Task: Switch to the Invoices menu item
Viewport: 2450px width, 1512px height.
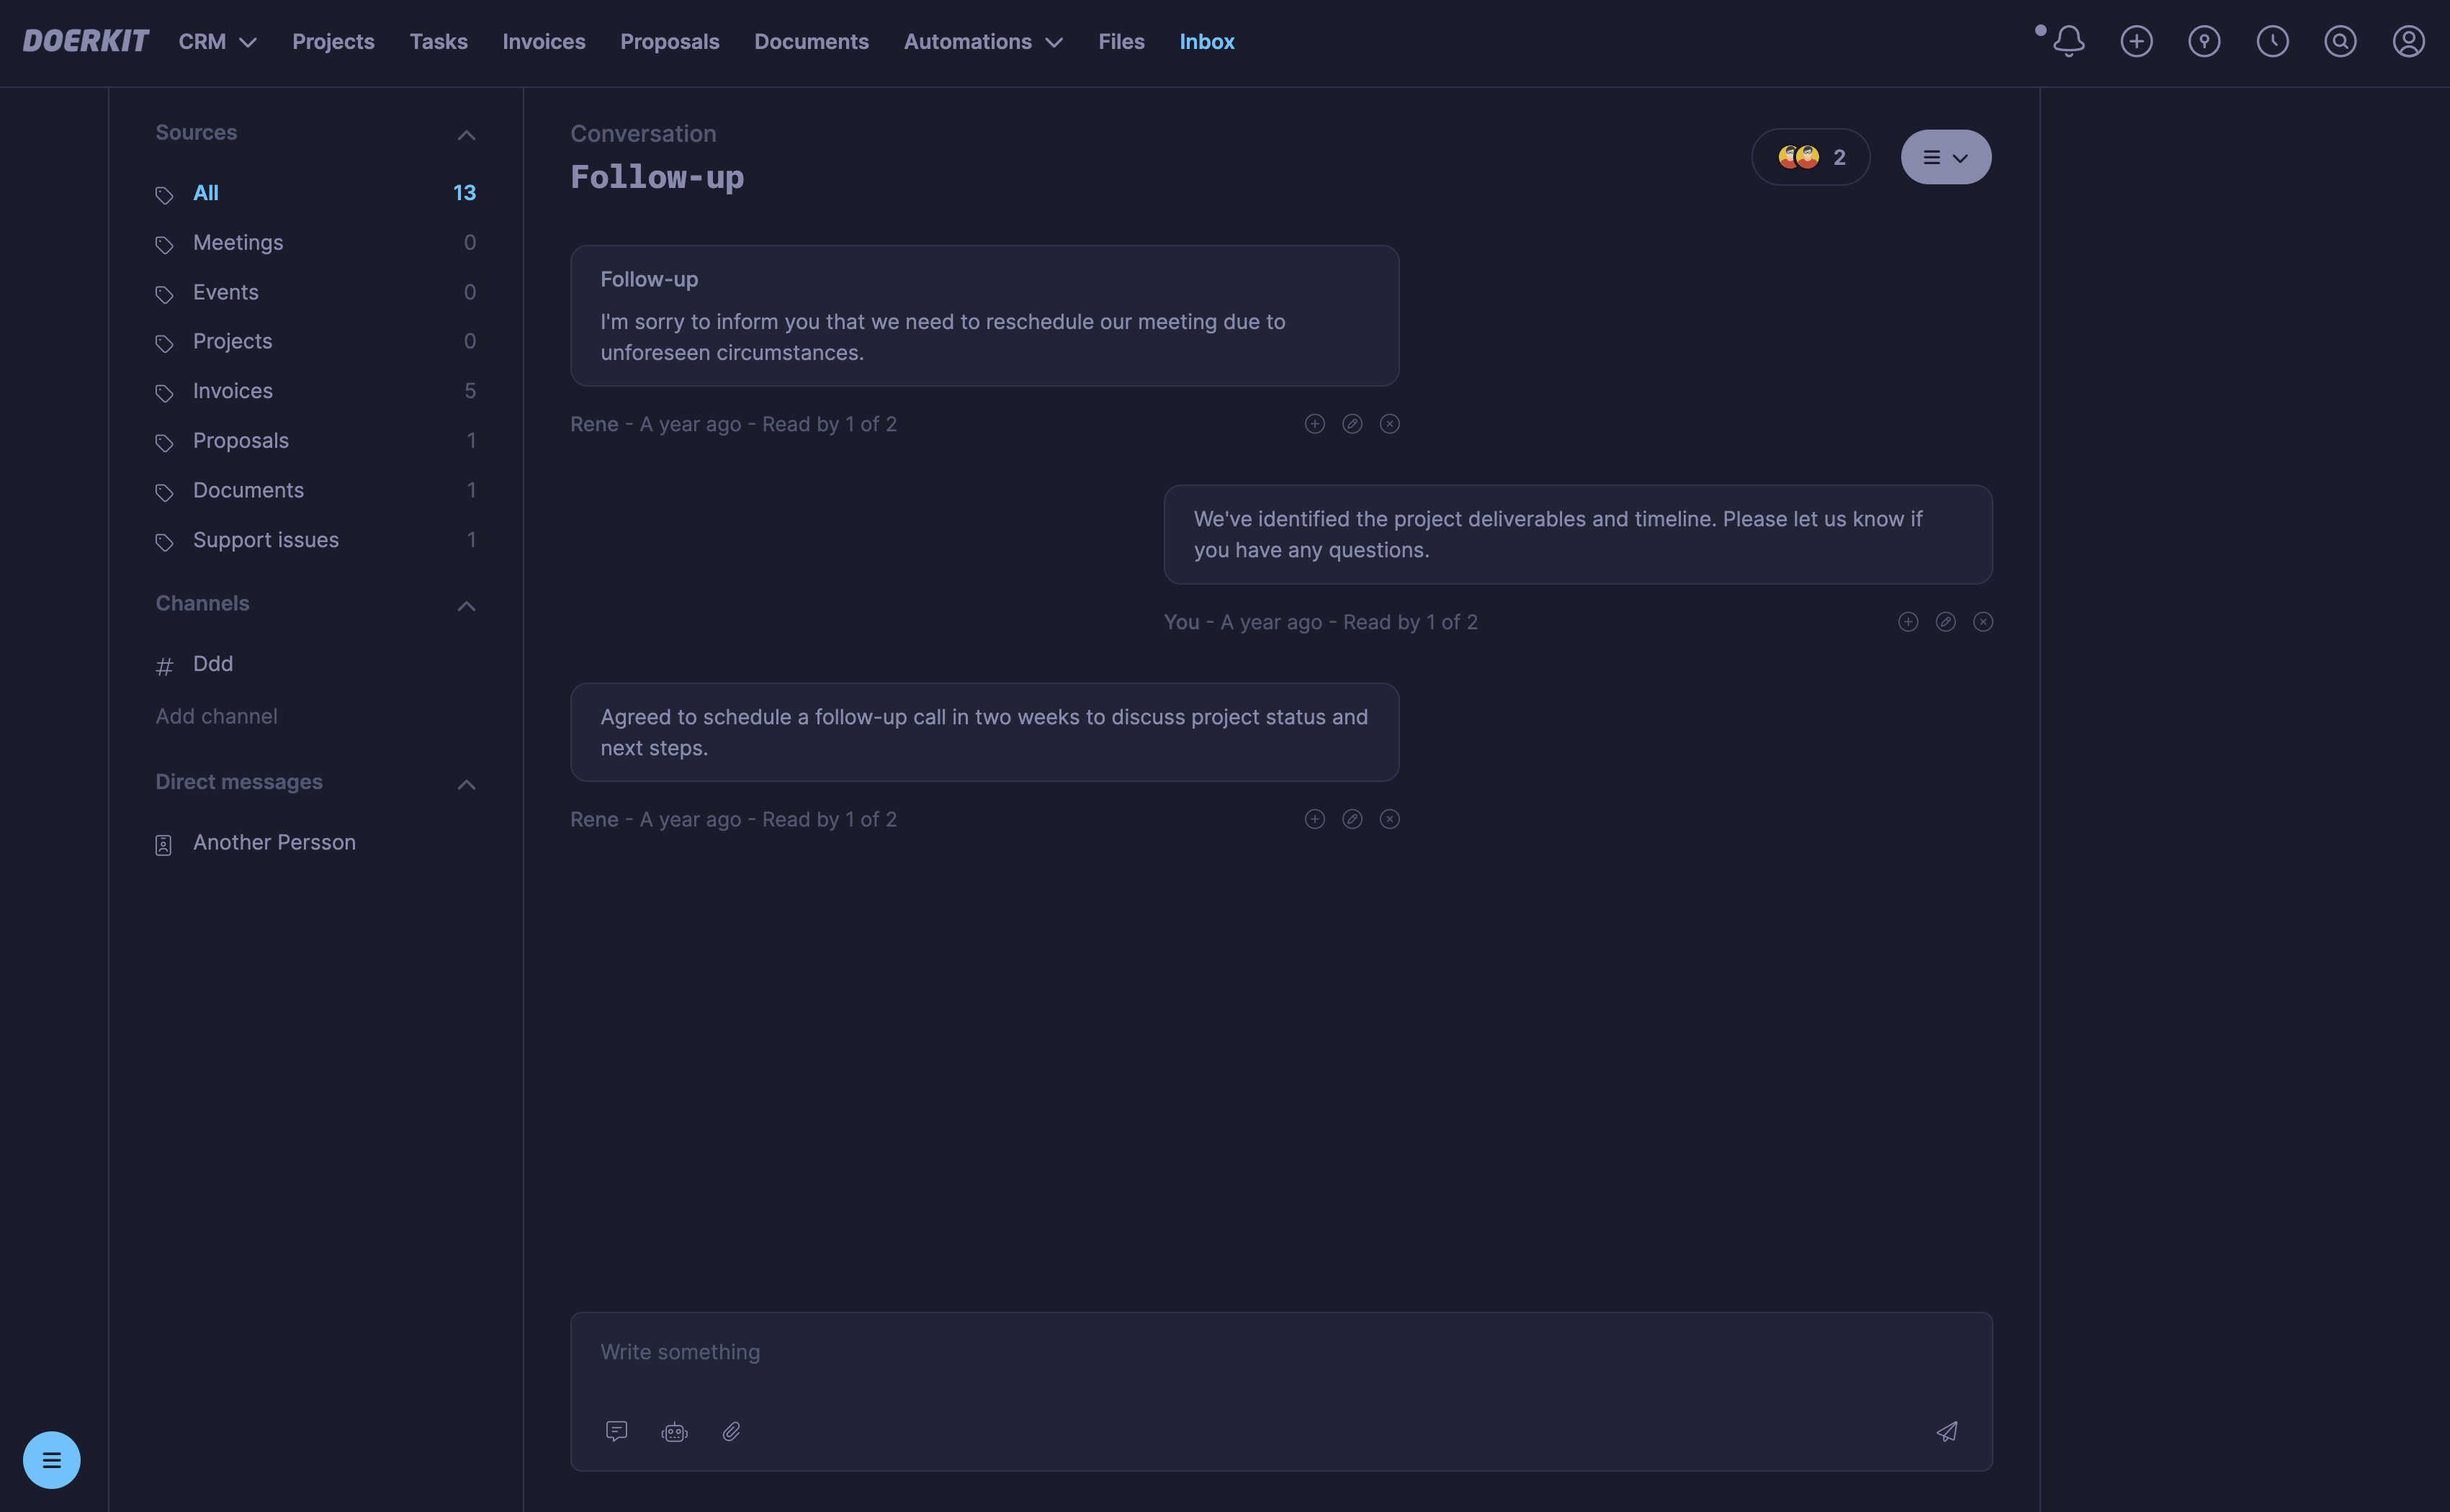Action: click(544, 41)
